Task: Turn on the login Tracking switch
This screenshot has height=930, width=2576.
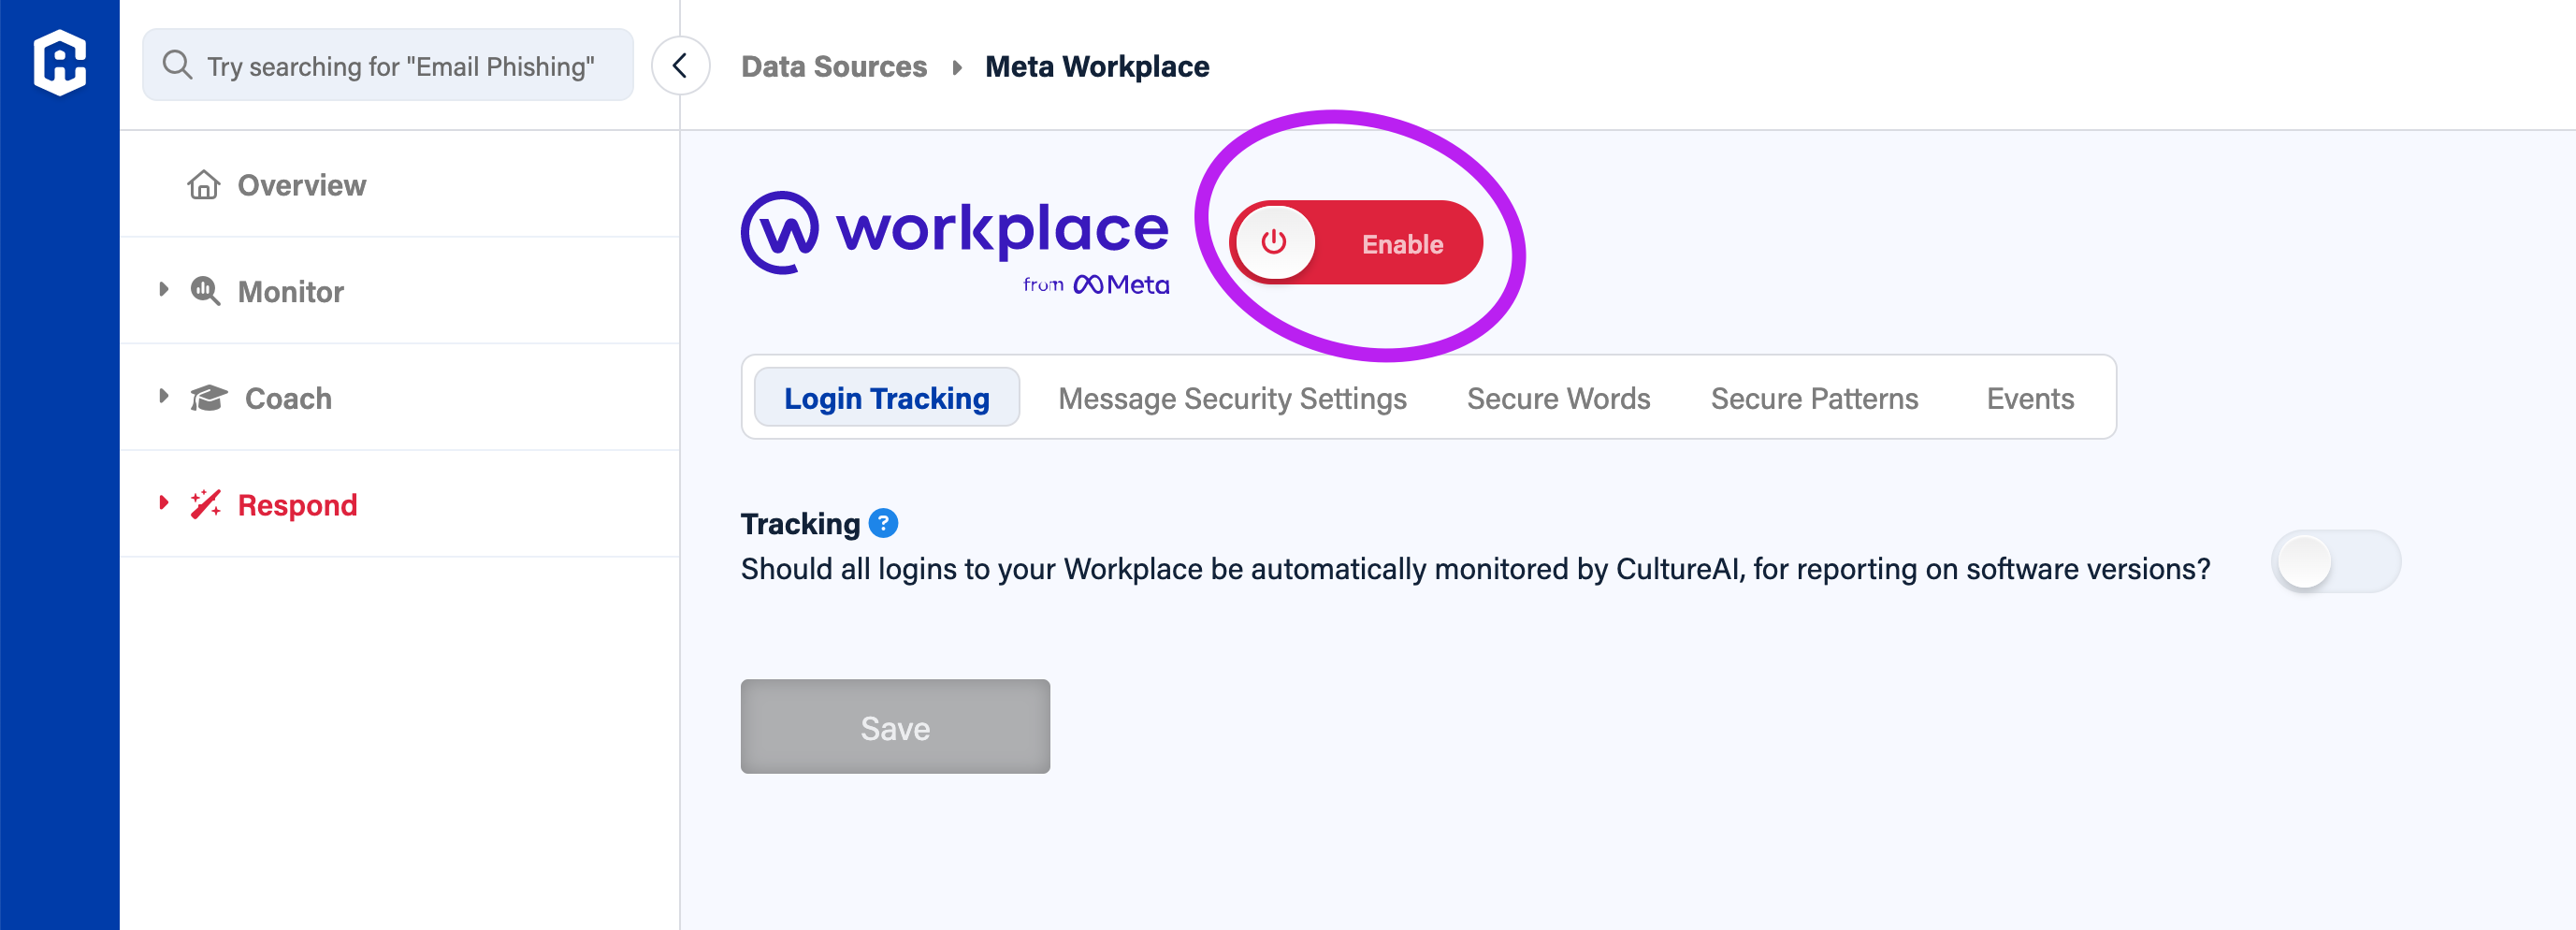Action: pyautogui.click(x=2336, y=562)
